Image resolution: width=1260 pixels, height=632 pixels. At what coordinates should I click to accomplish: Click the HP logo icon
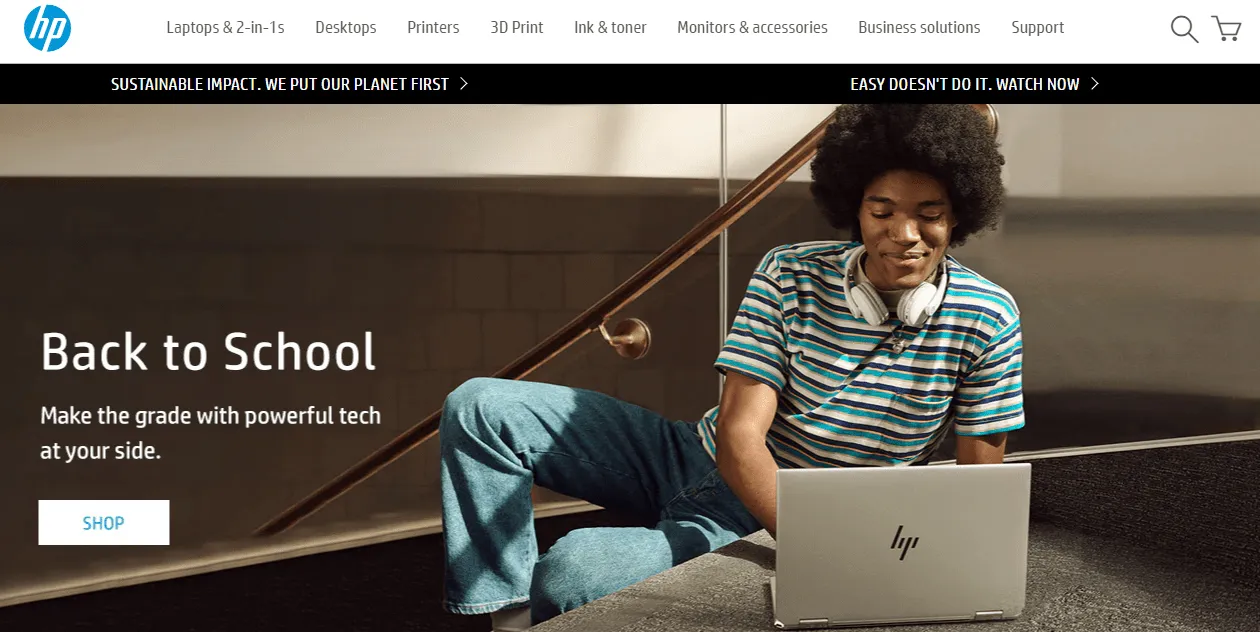pyautogui.click(x=48, y=28)
